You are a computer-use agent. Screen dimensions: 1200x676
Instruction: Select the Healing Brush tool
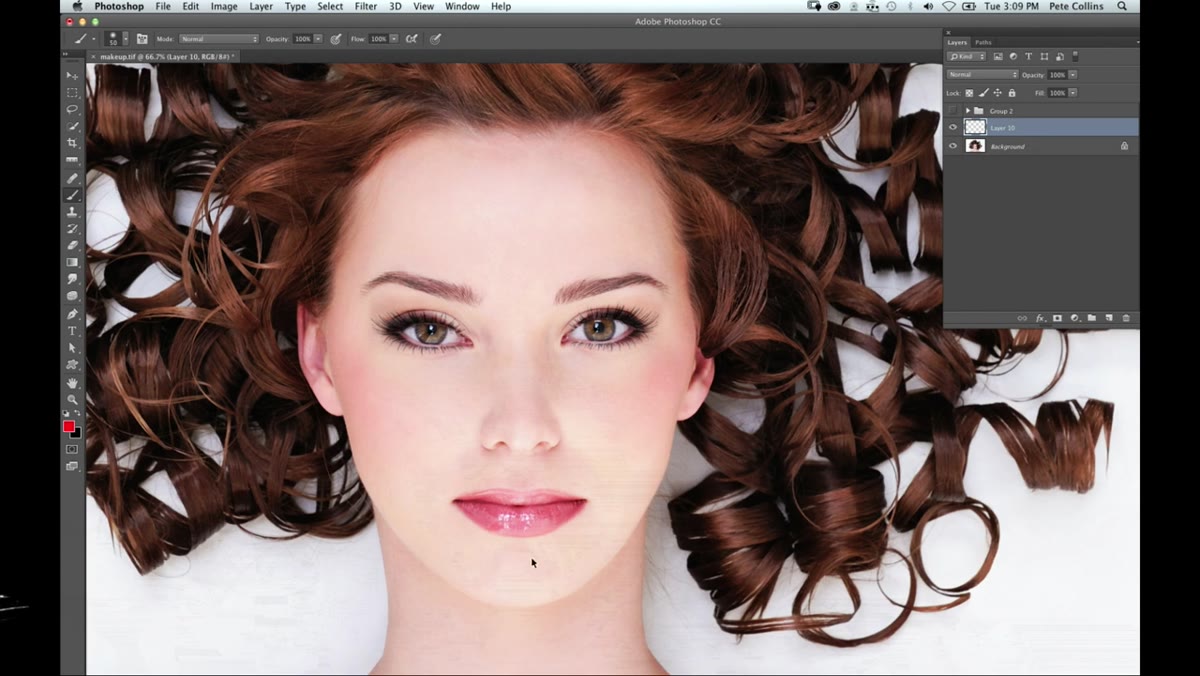[x=72, y=179]
